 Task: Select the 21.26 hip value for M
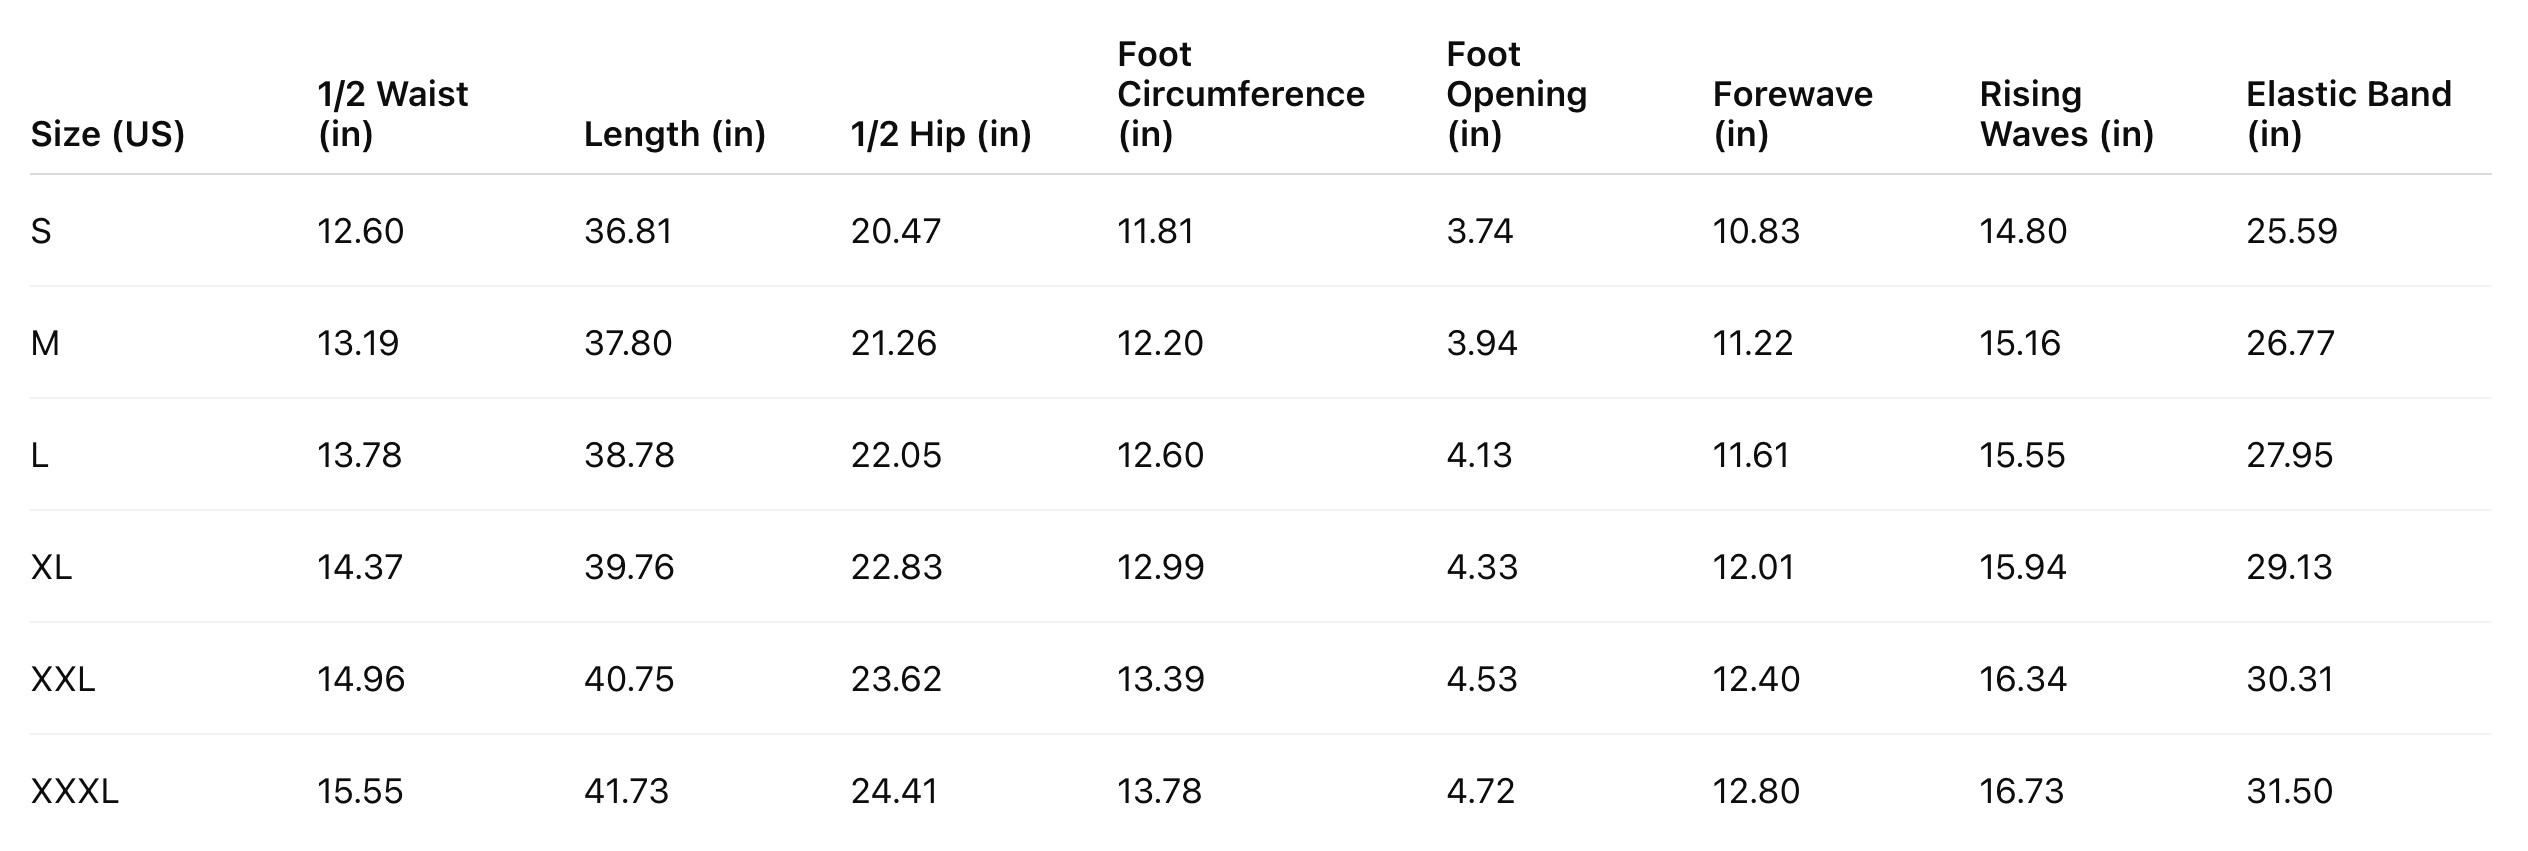pos(894,344)
